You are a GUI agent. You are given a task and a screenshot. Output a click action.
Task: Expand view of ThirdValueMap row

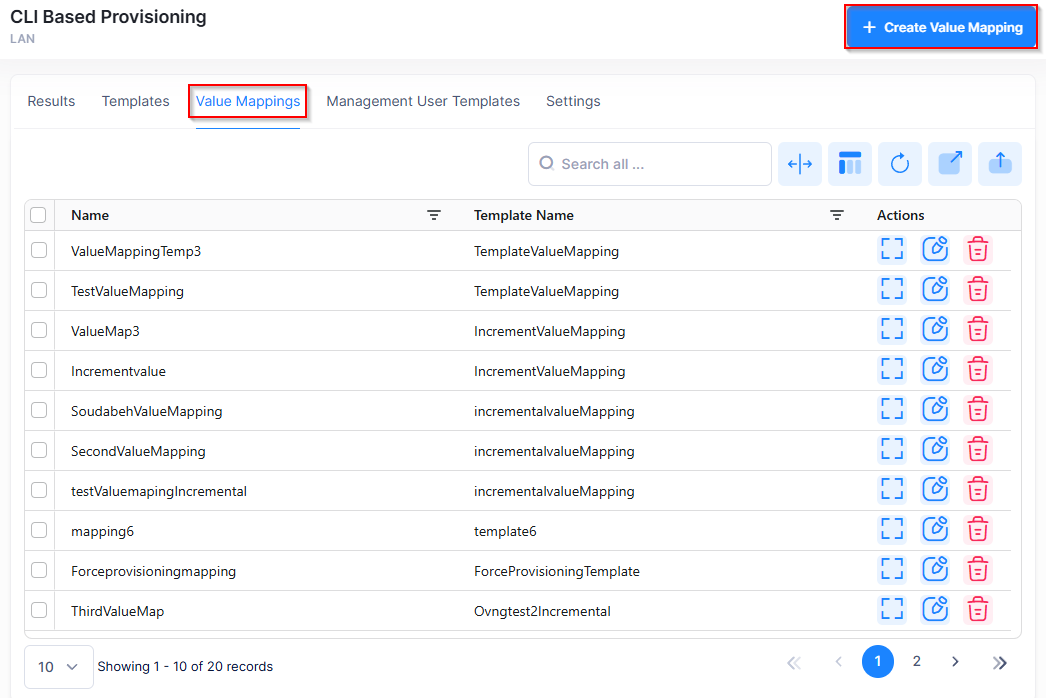[x=892, y=610]
